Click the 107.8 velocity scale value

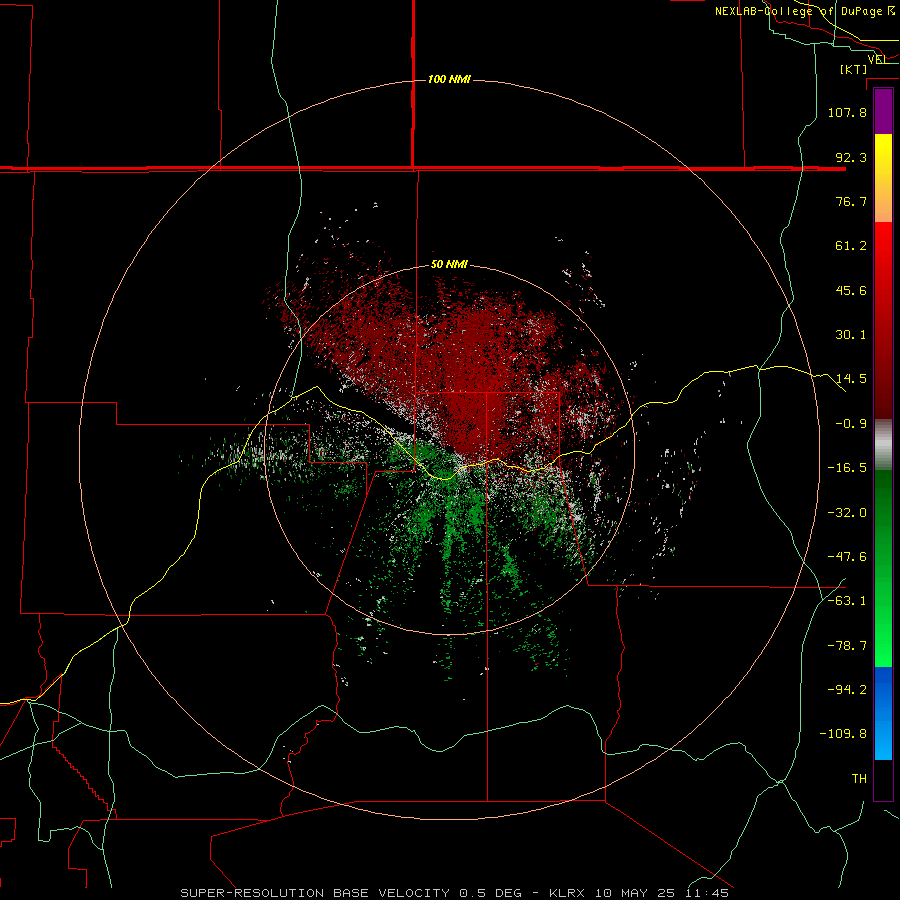(847, 112)
